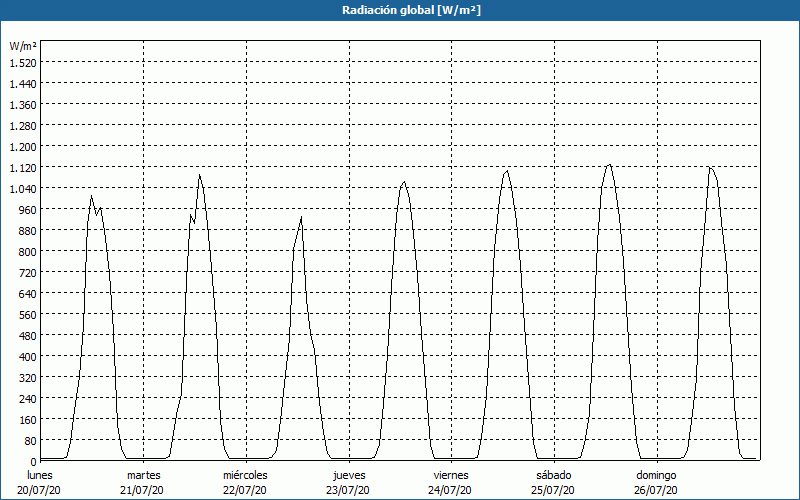Image resolution: width=800 pixels, height=500 pixels.
Task: Select the 1.120 y-axis value
Action: [23, 168]
